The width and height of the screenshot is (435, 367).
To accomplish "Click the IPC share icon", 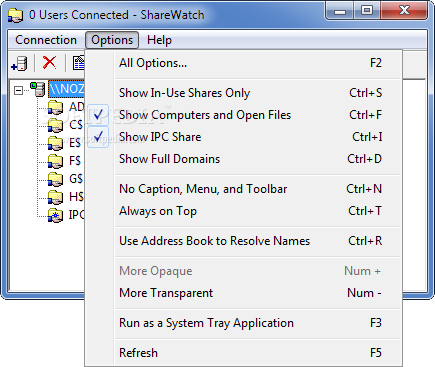I will click(55, 215).
